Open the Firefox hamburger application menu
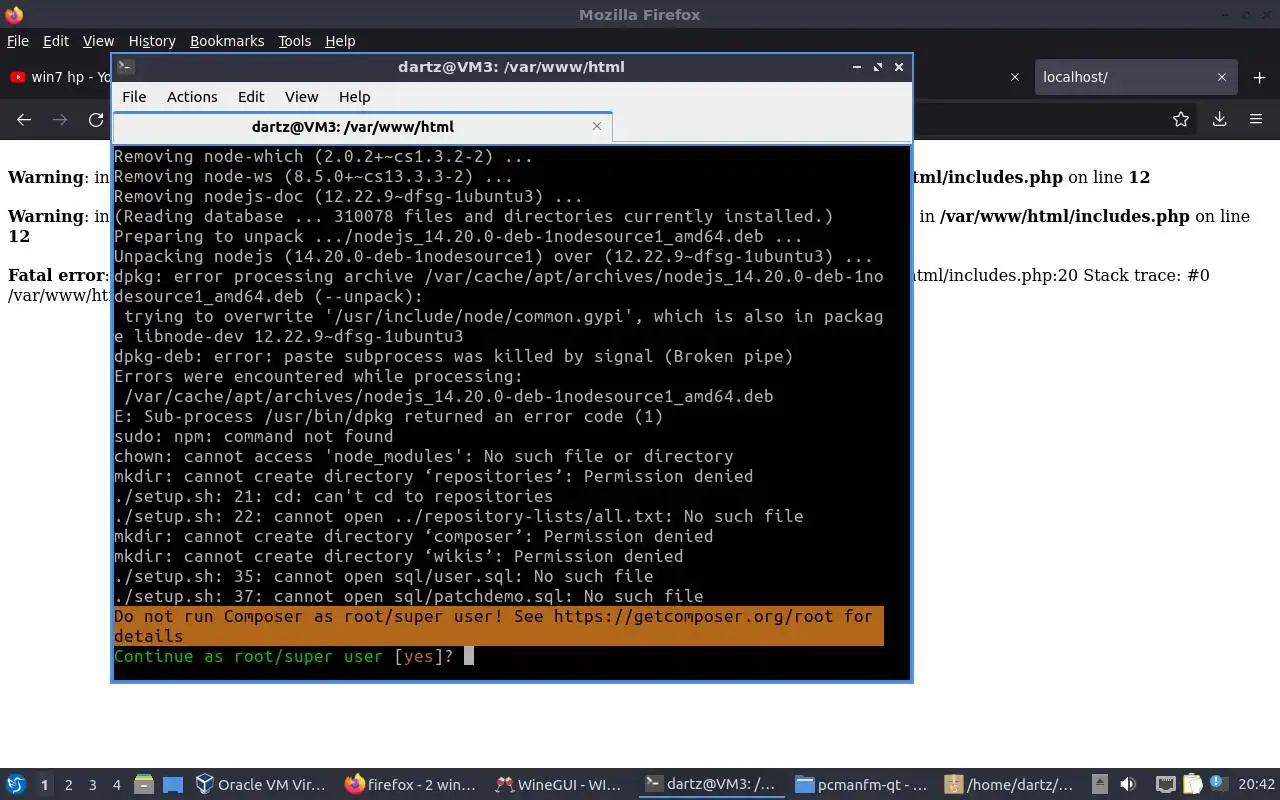The width and height of the screenshot is (1280, 800). tap(1256, 119)
